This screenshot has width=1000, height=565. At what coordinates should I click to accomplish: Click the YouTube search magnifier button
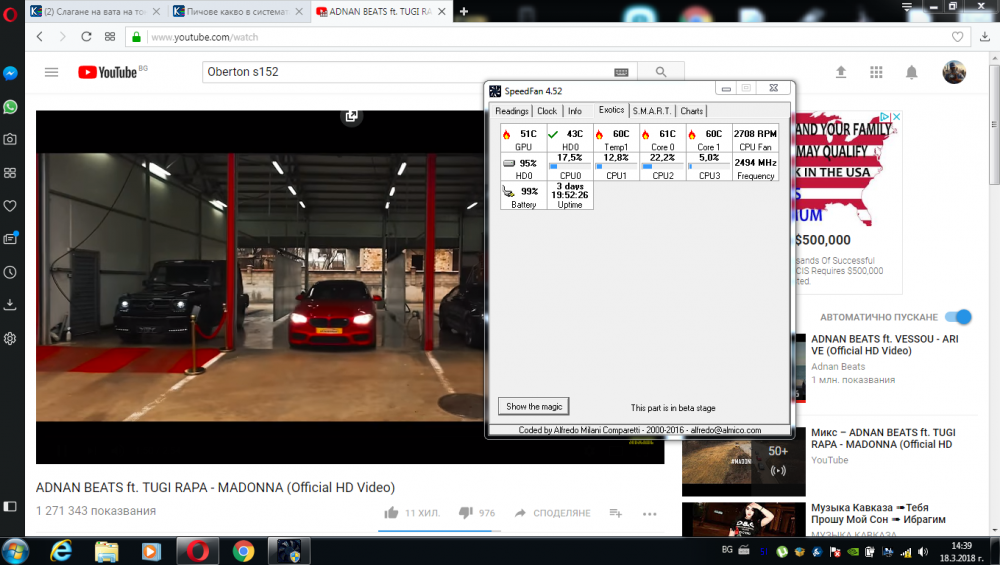coord(661,72)
